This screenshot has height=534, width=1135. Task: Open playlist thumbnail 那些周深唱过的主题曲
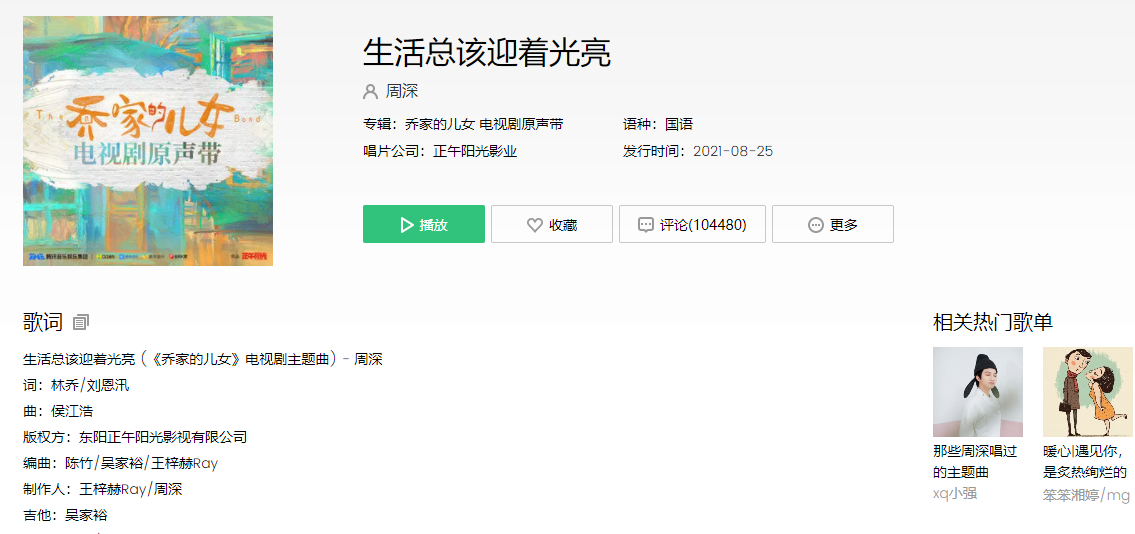coord(977,391)
